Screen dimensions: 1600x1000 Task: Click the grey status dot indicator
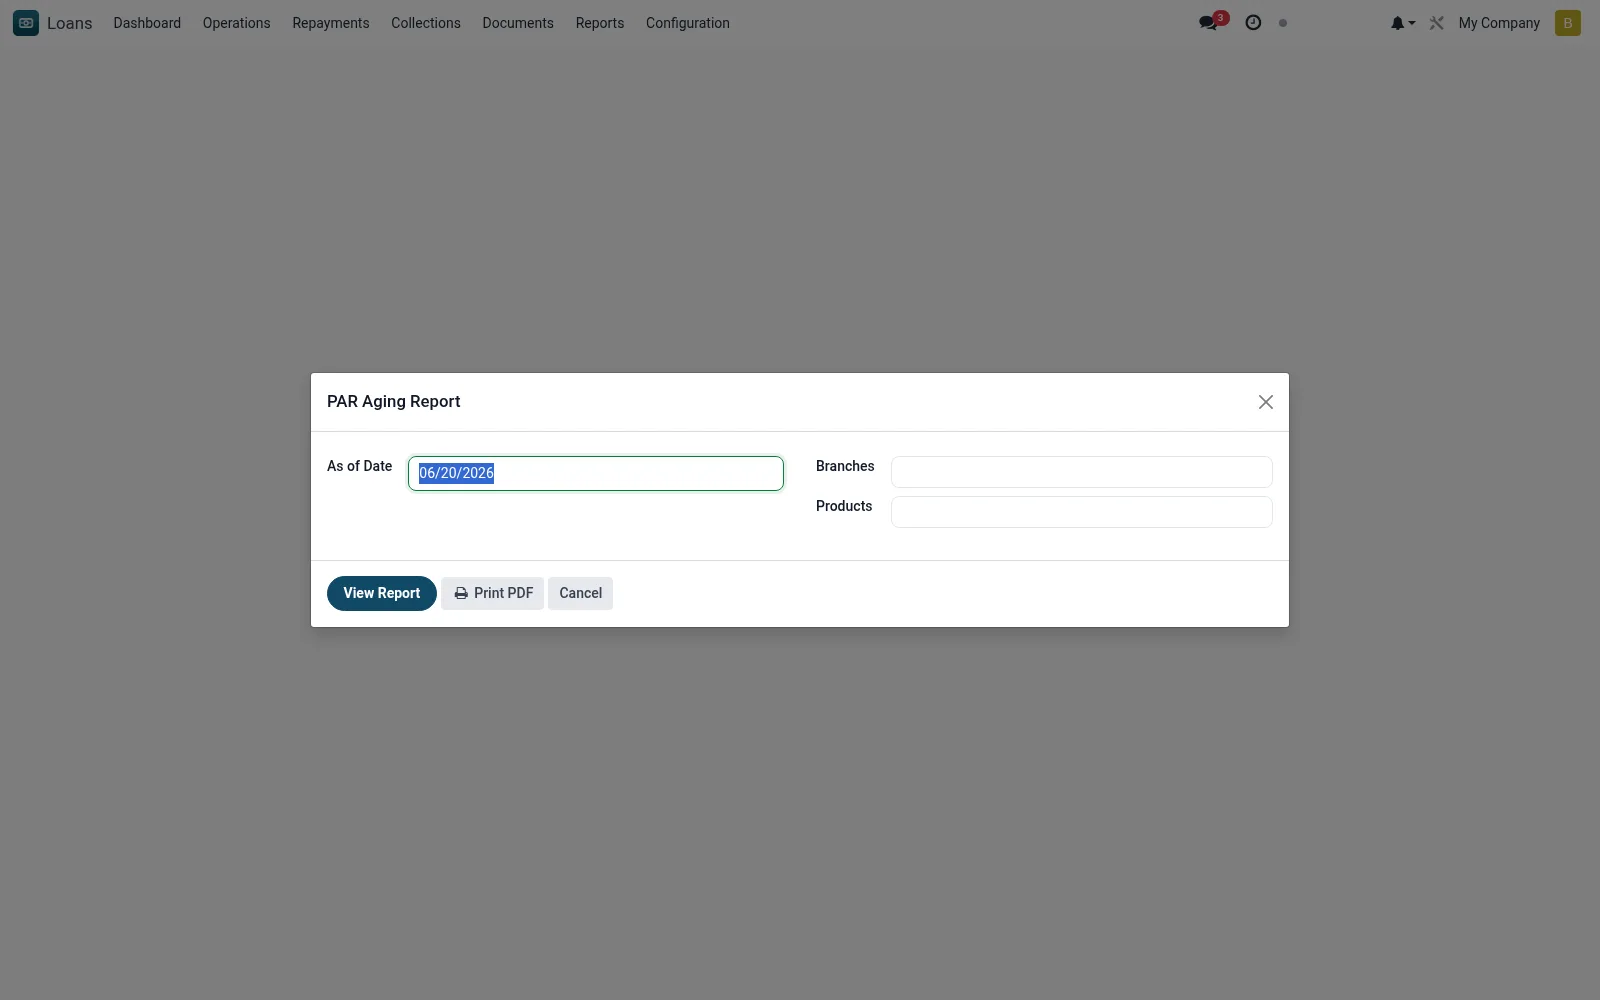[1283, 23]
